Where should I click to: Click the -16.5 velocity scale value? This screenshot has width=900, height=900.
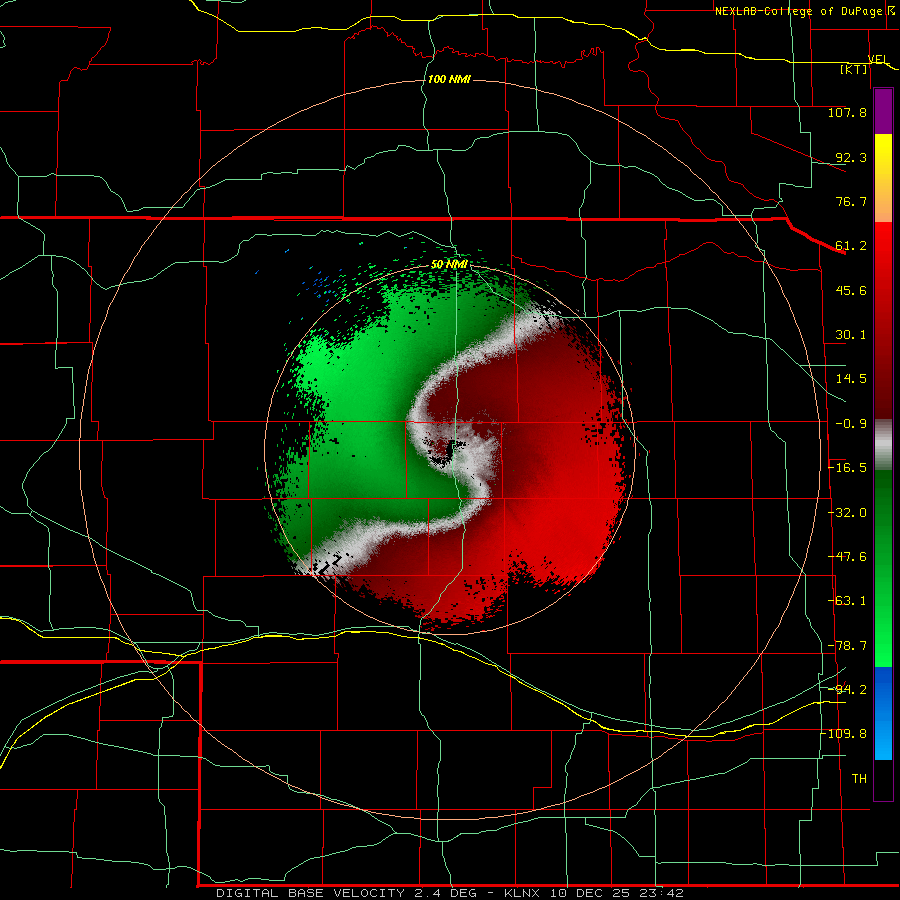coord(847,468)
